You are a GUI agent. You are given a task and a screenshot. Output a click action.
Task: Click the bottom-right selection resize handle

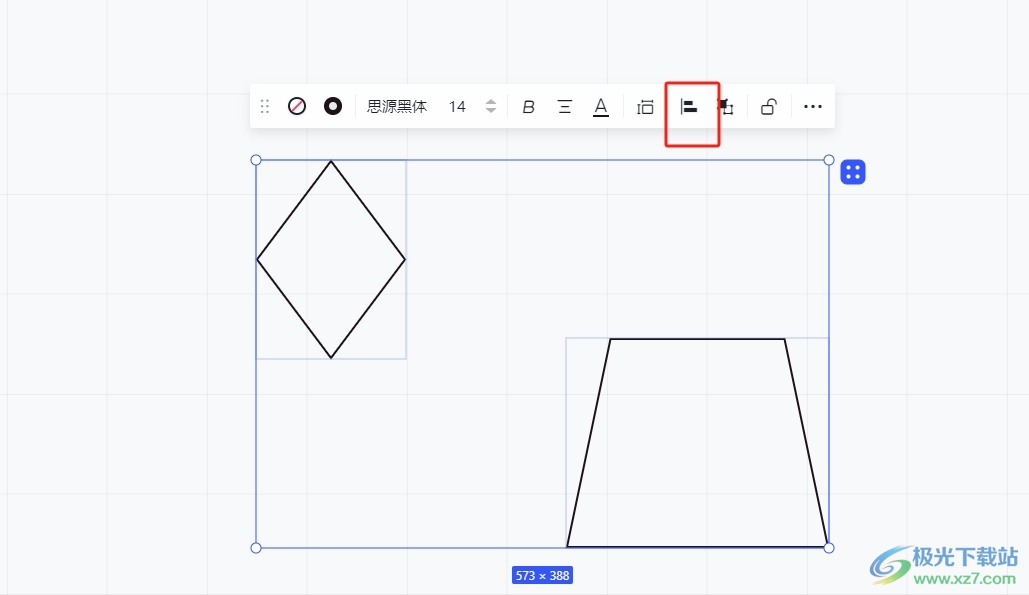pyautogui.click(x=829, y=548)
